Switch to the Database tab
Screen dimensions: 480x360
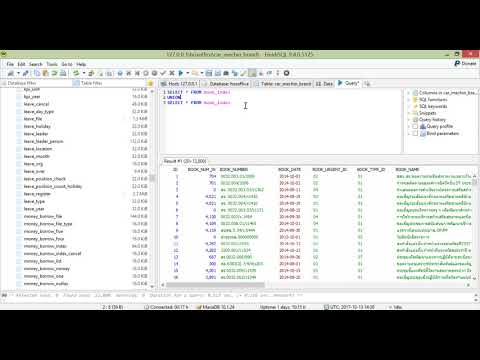226,84
